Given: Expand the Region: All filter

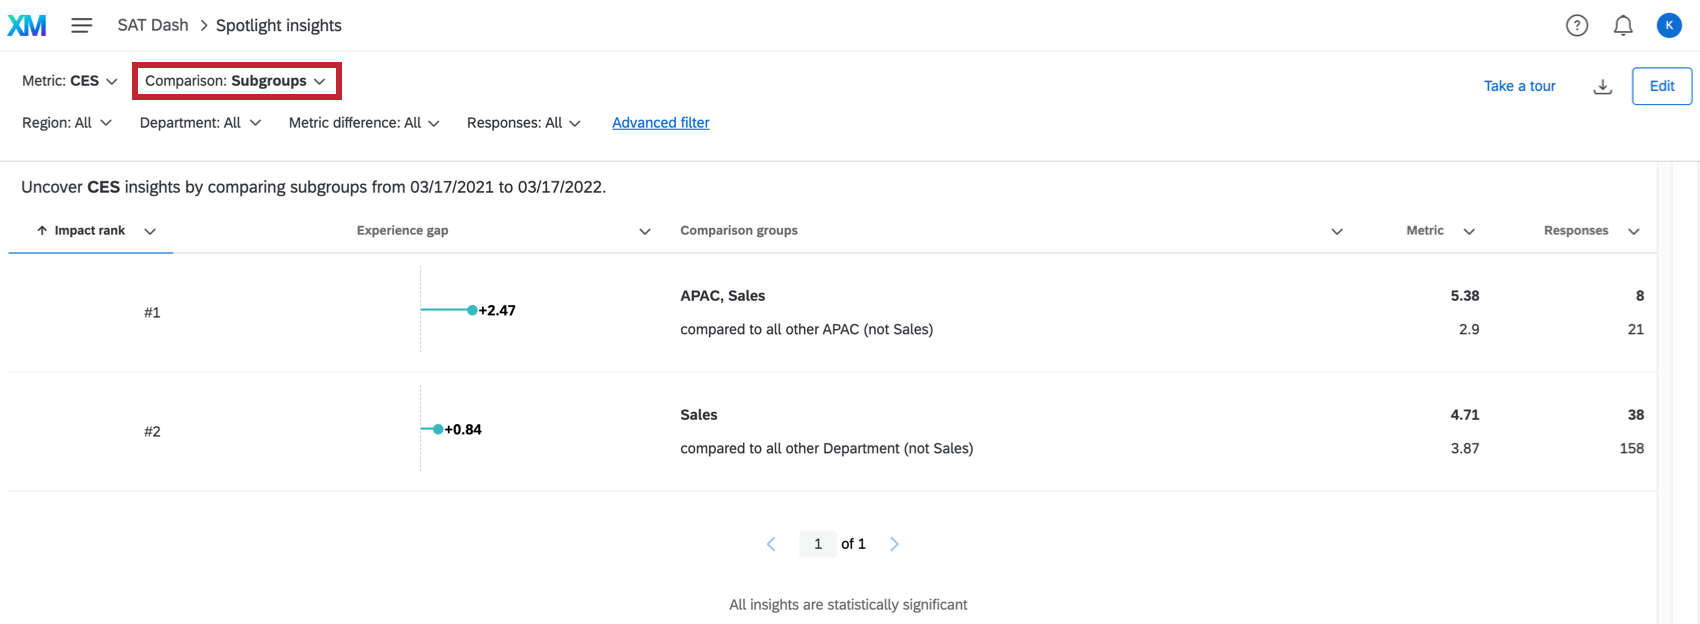Looking at the screenshot, I should (x=67, y=123).
